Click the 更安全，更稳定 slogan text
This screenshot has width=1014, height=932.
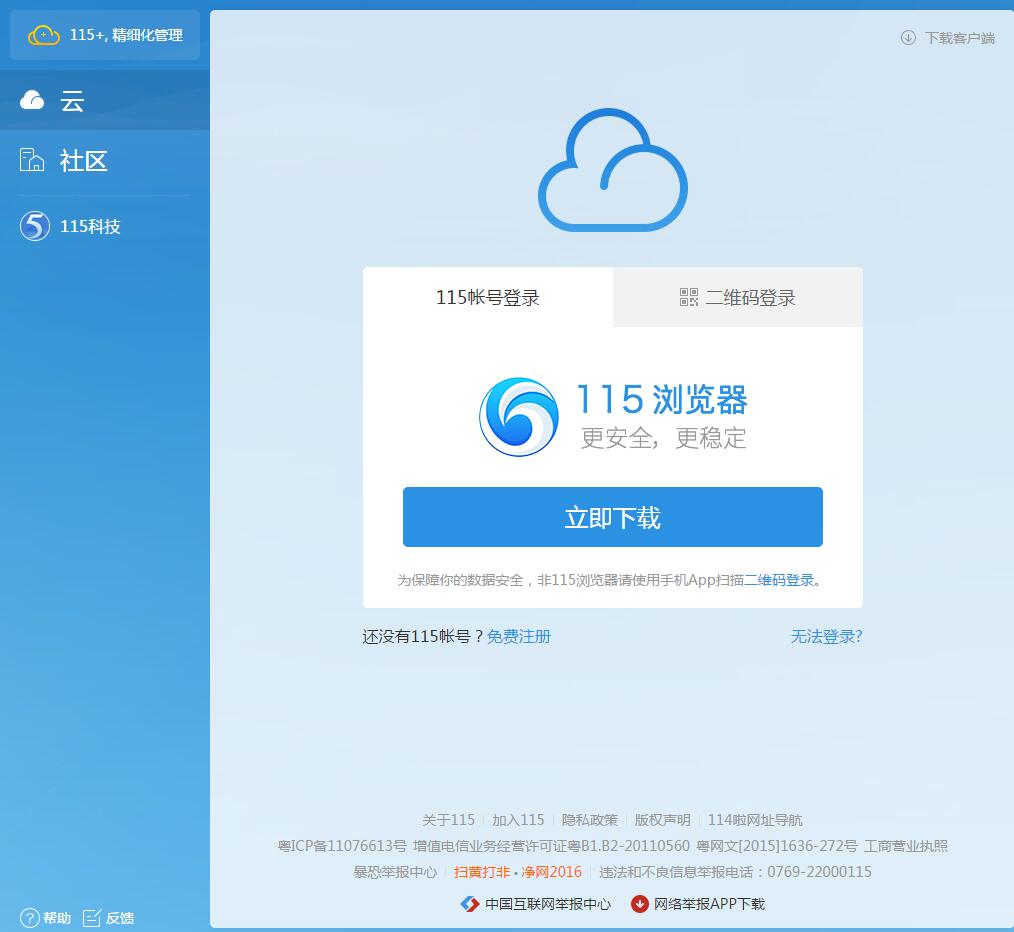(663, 438)
